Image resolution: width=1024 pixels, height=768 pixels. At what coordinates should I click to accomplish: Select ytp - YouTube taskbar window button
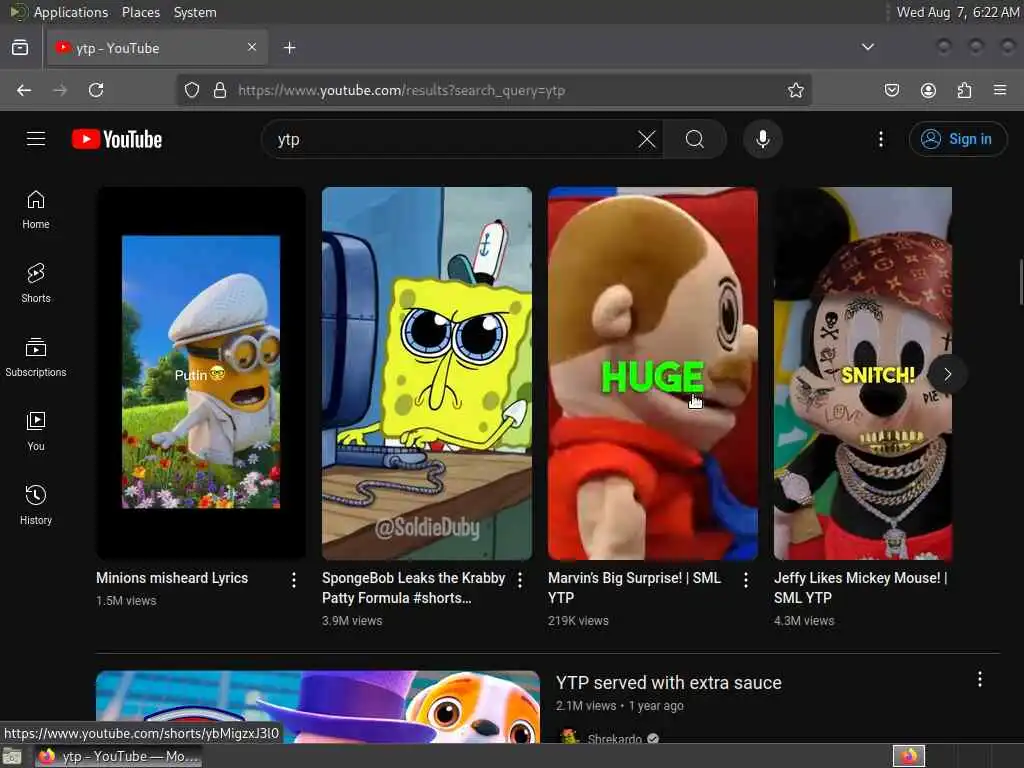[118, 756]
